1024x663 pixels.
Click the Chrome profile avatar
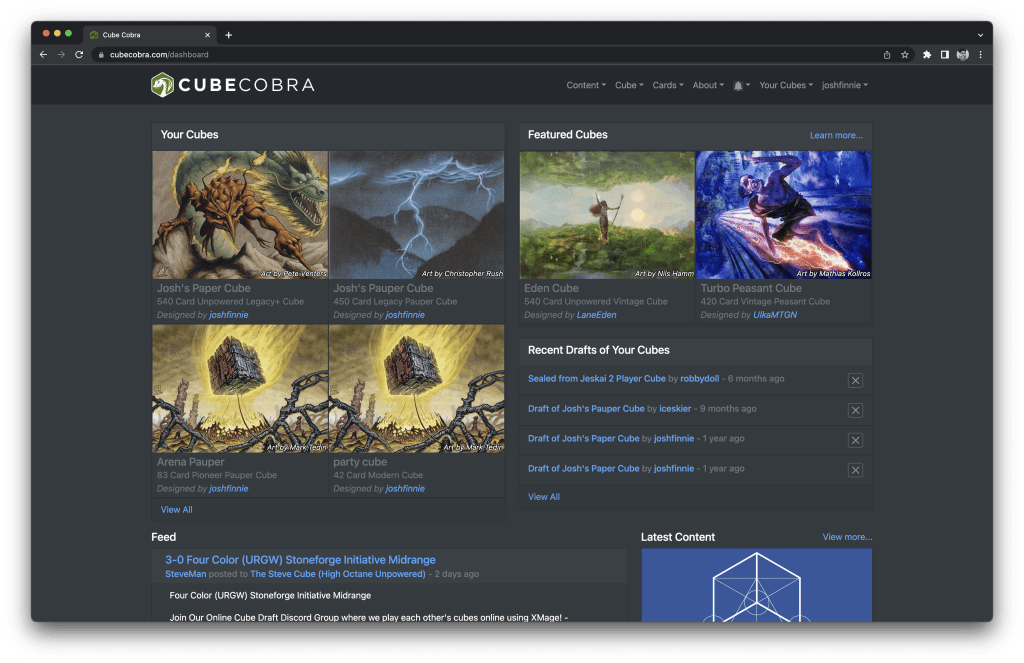[962, 54]
